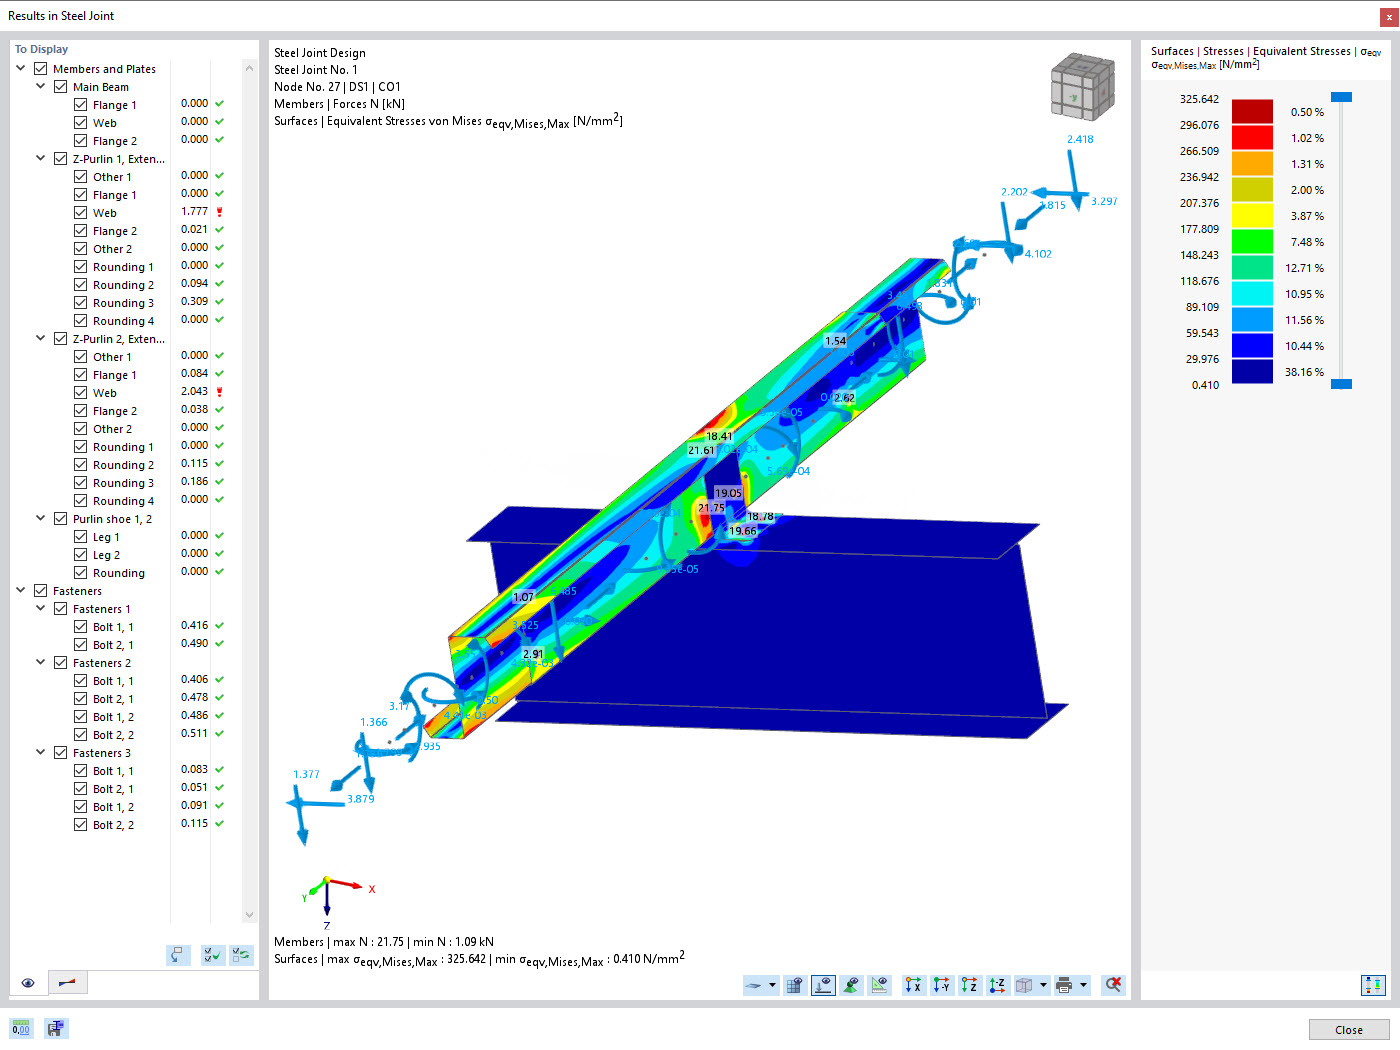Uncheck the Main Beam checkbox
The image size is (1400, 1050).
[60, 87]
